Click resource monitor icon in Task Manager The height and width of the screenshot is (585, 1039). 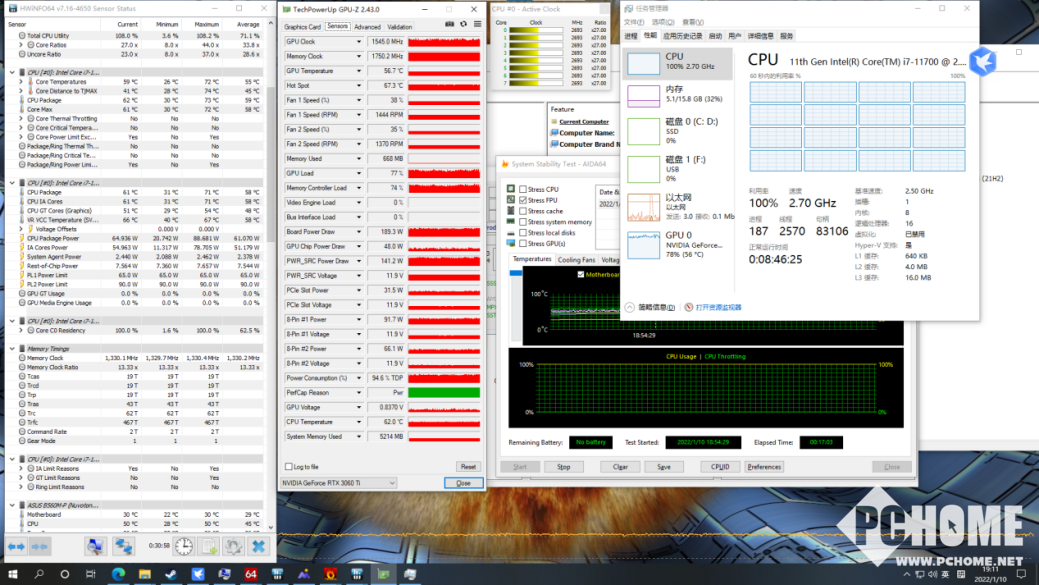click(688, 307)
